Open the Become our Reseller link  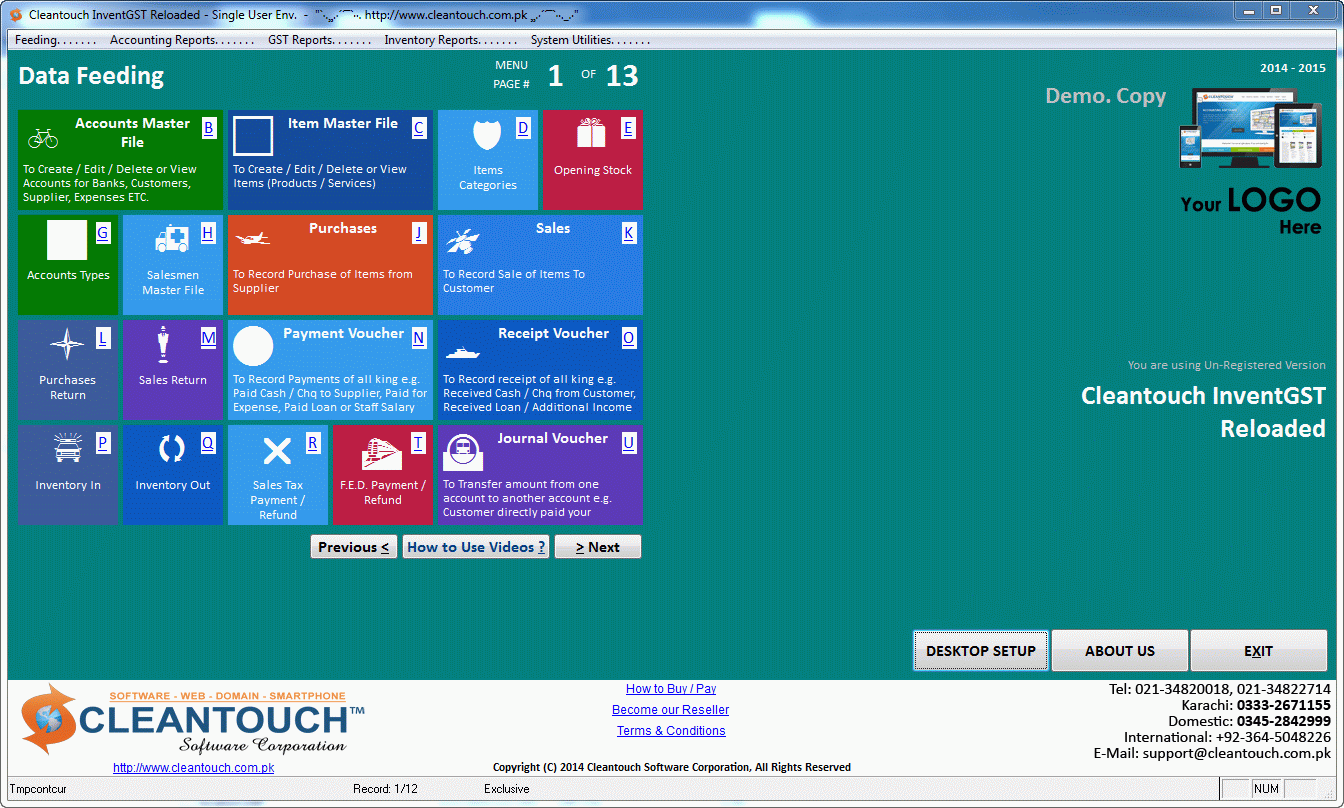click(671, 710)
